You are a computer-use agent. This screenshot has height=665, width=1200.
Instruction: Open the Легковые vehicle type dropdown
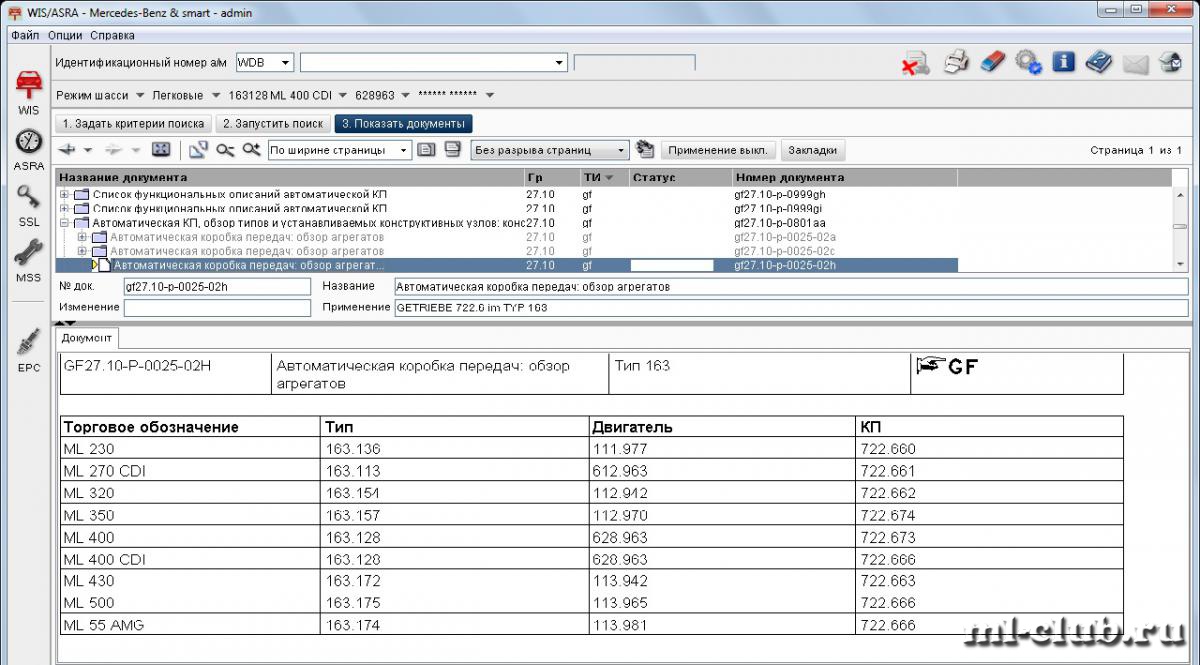[x=215, y=96]
